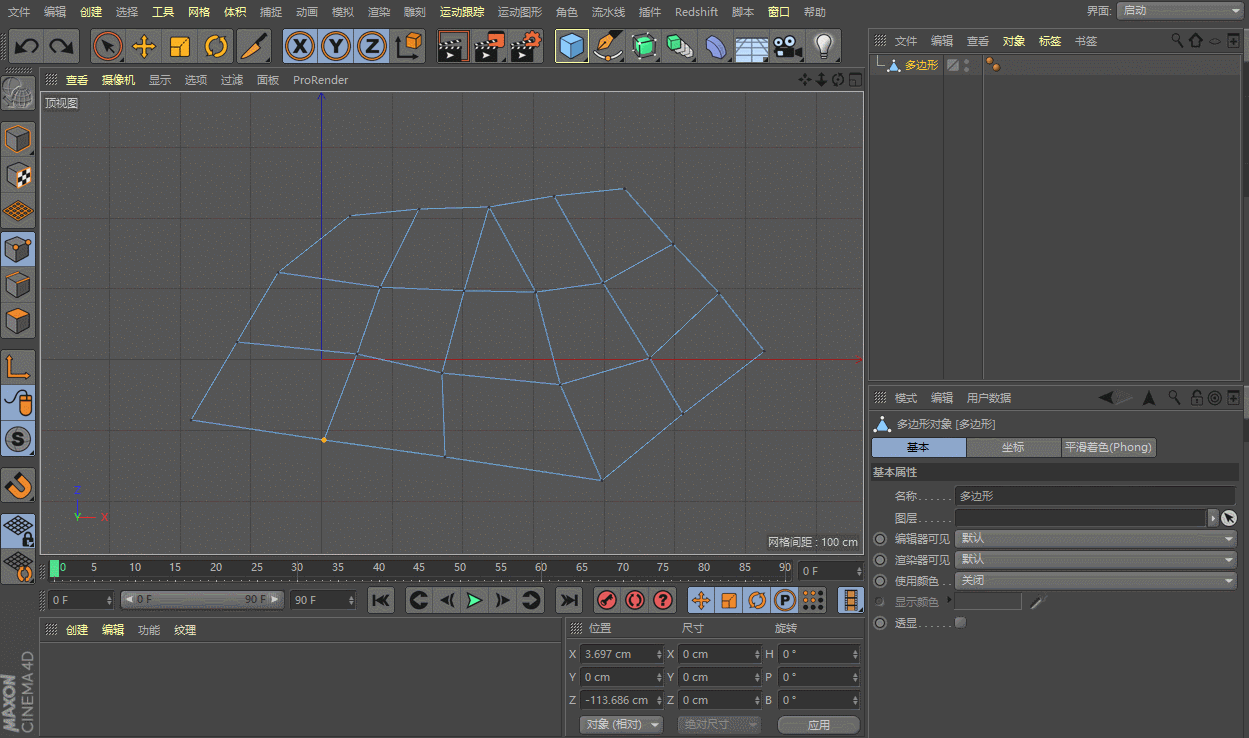Open the 使用颜色 dropdown

point(1096,581)
